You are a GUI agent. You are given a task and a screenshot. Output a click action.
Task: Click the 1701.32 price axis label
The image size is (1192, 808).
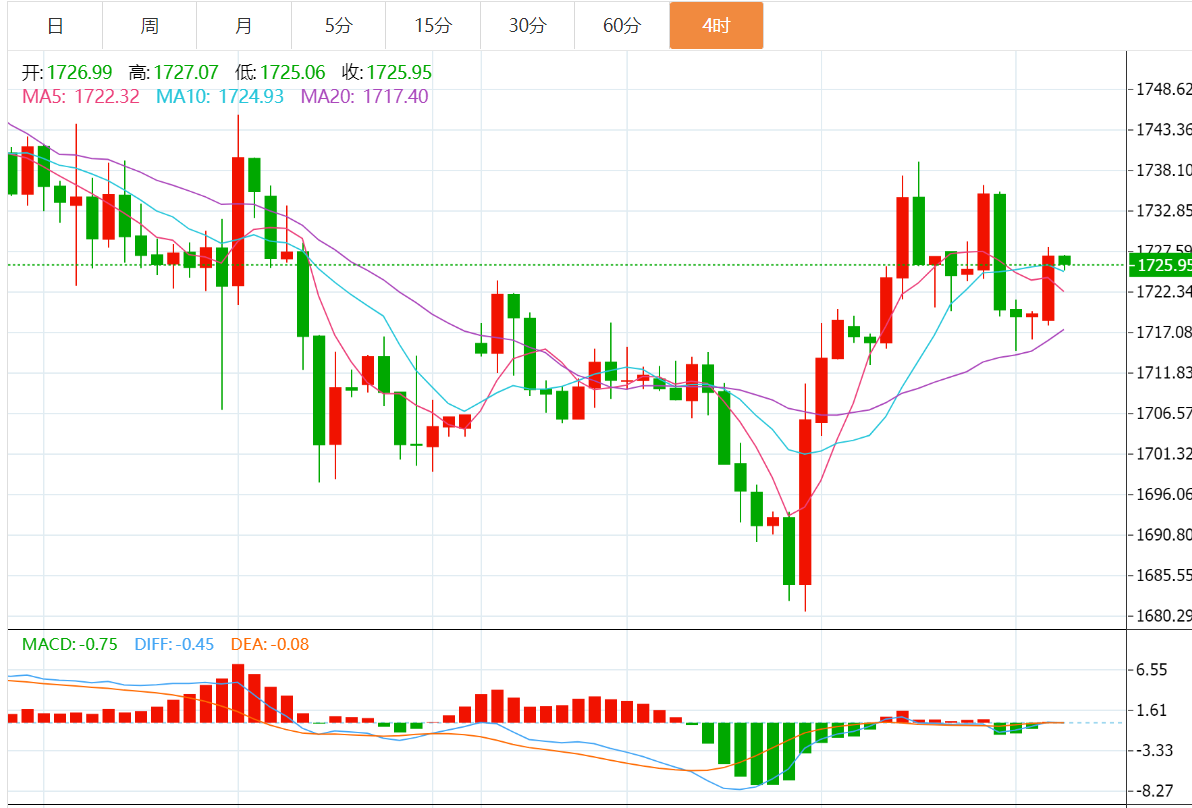[1163, 454]
